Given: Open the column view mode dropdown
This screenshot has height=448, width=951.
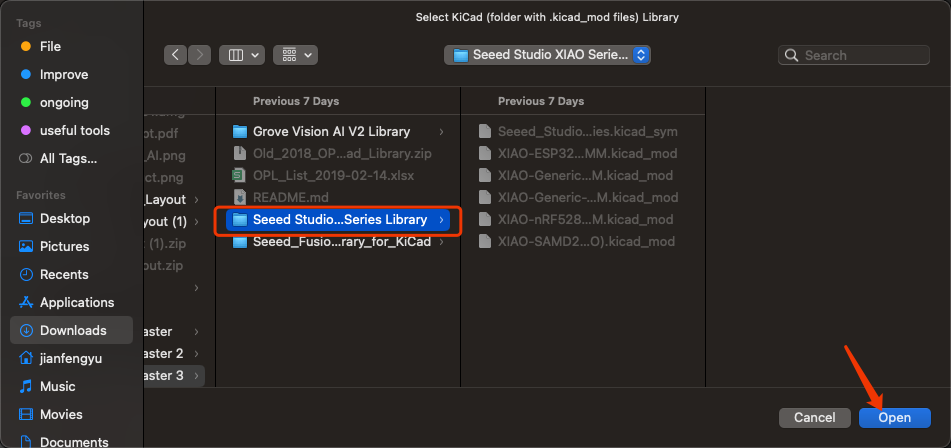Looking at the screenshot, I should tap(241, 55).
